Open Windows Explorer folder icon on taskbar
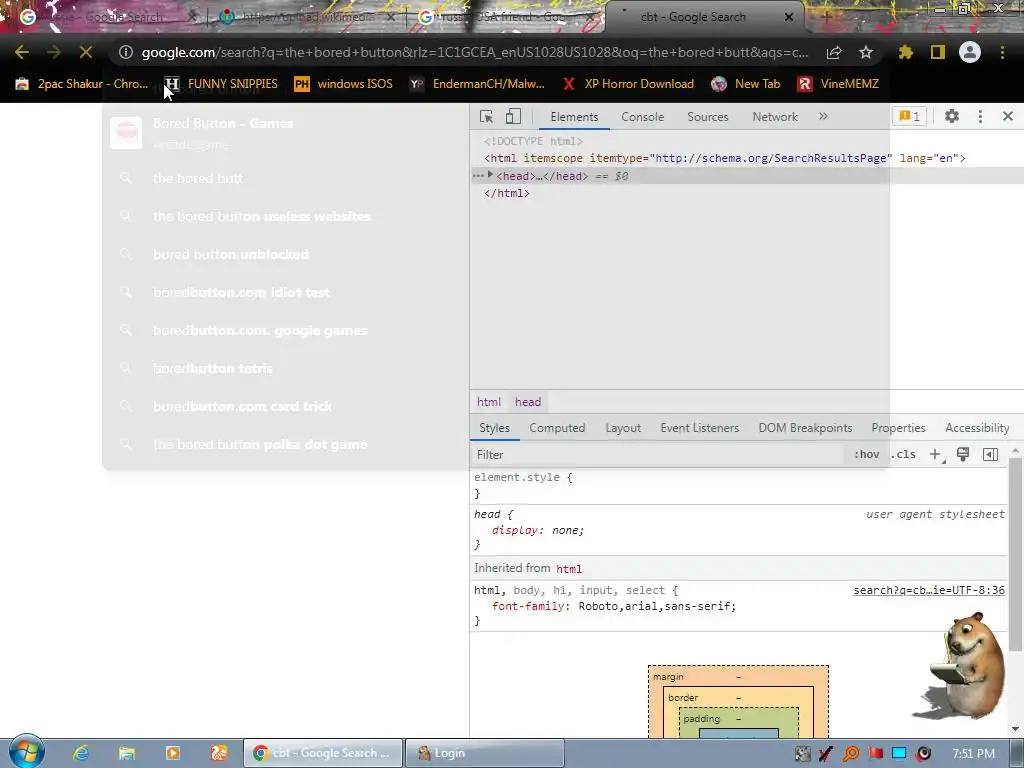 (127, 753)
